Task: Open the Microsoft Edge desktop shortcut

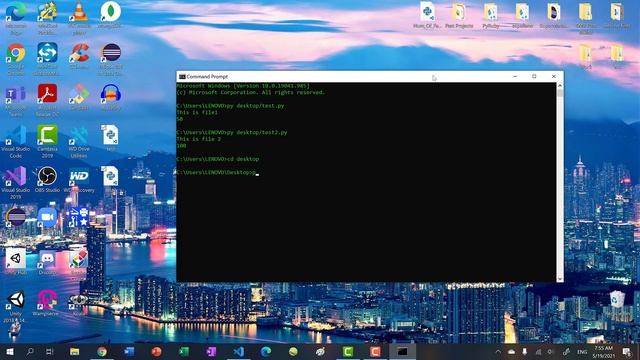Action: [16, 17]
